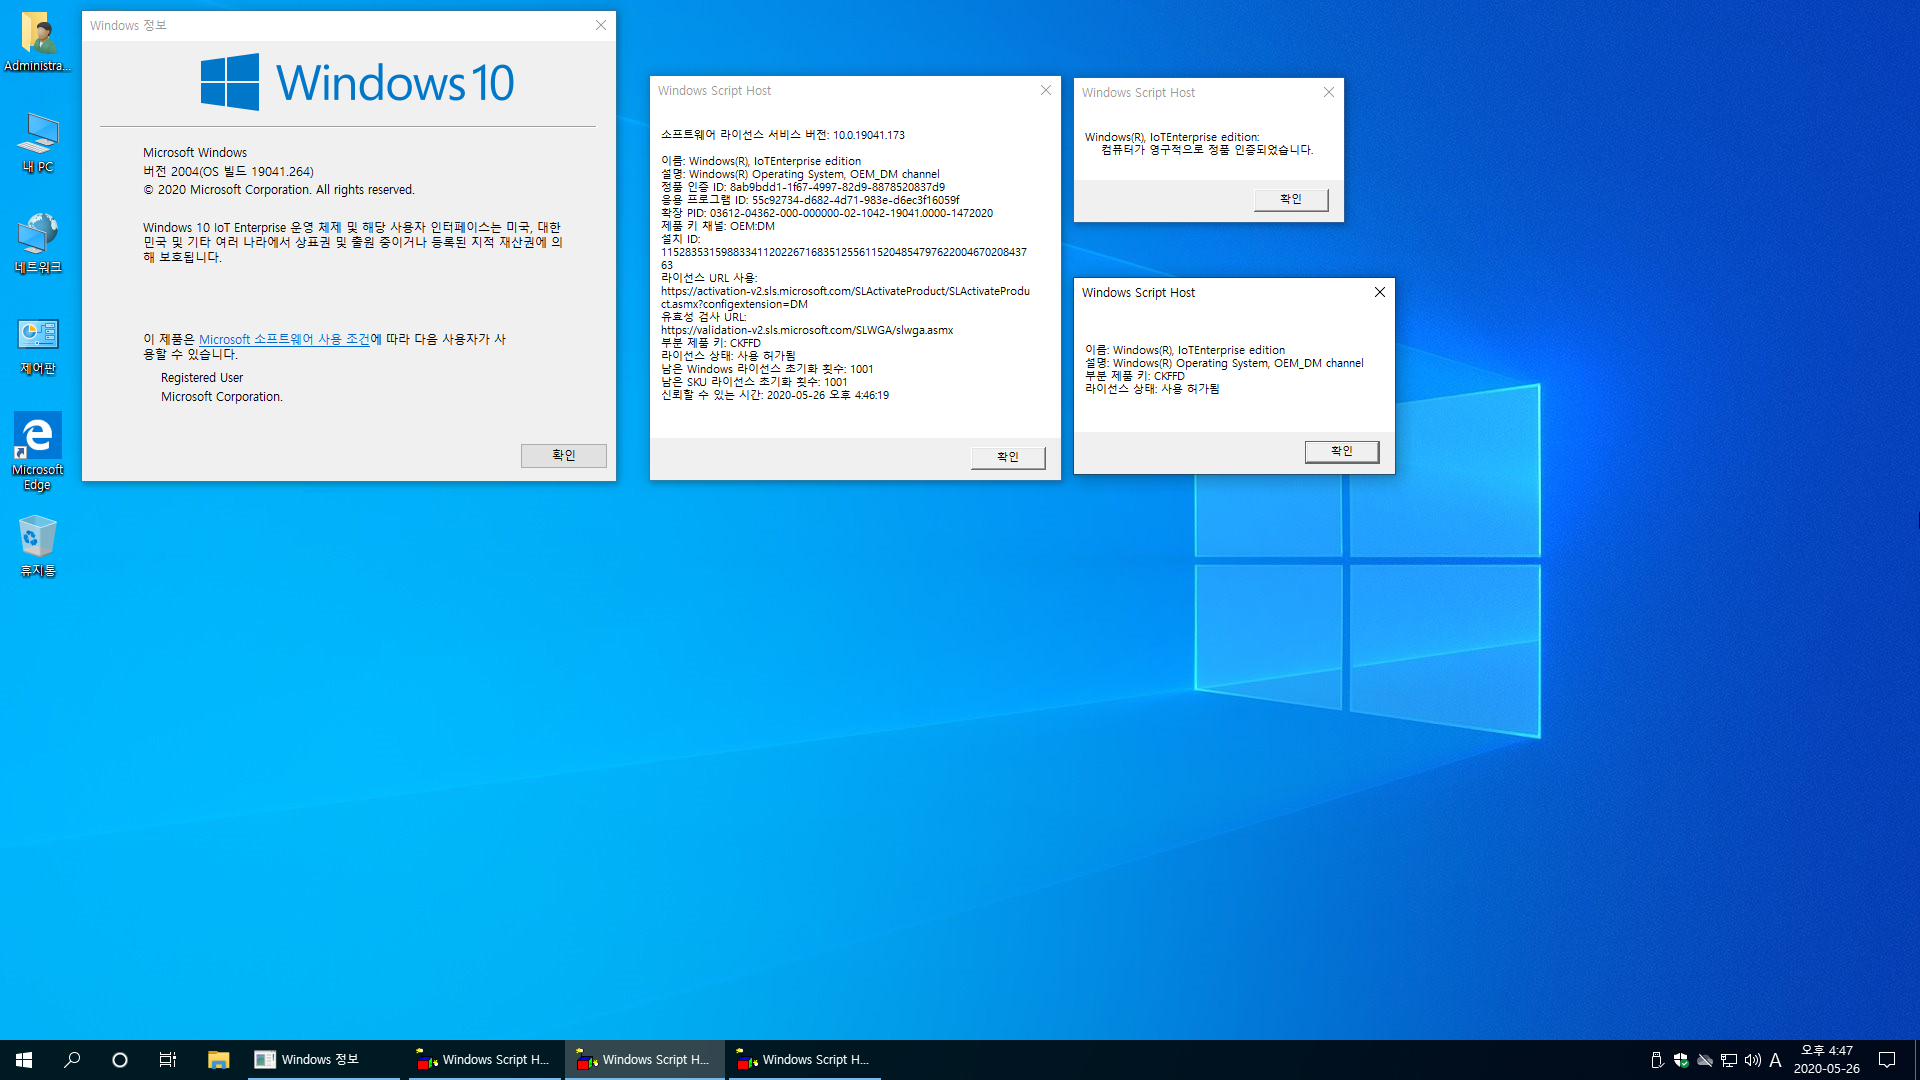Click the 버전 2004(OS 빌드 19041.264) text
The width and height of the screenshot is (1920, 1080).
click(228, 172)
